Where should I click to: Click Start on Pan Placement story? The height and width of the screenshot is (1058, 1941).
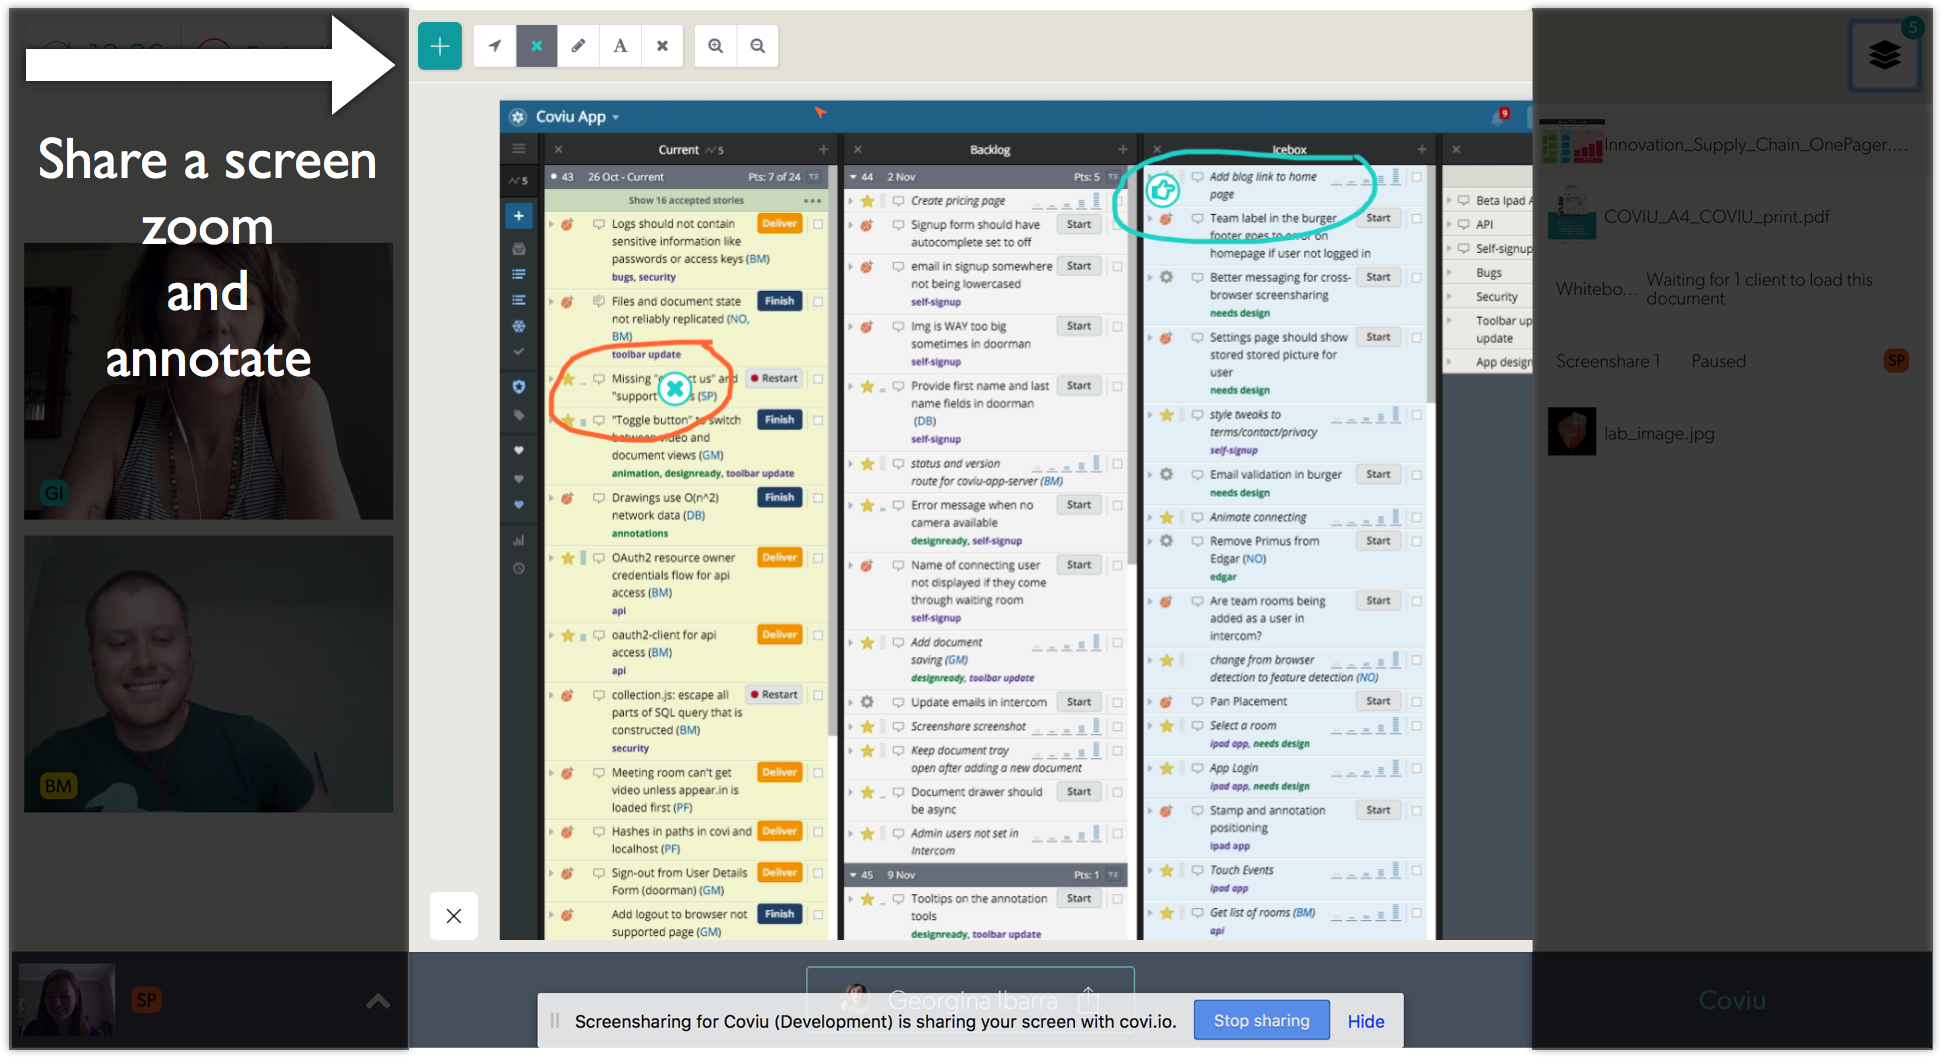1378,701
